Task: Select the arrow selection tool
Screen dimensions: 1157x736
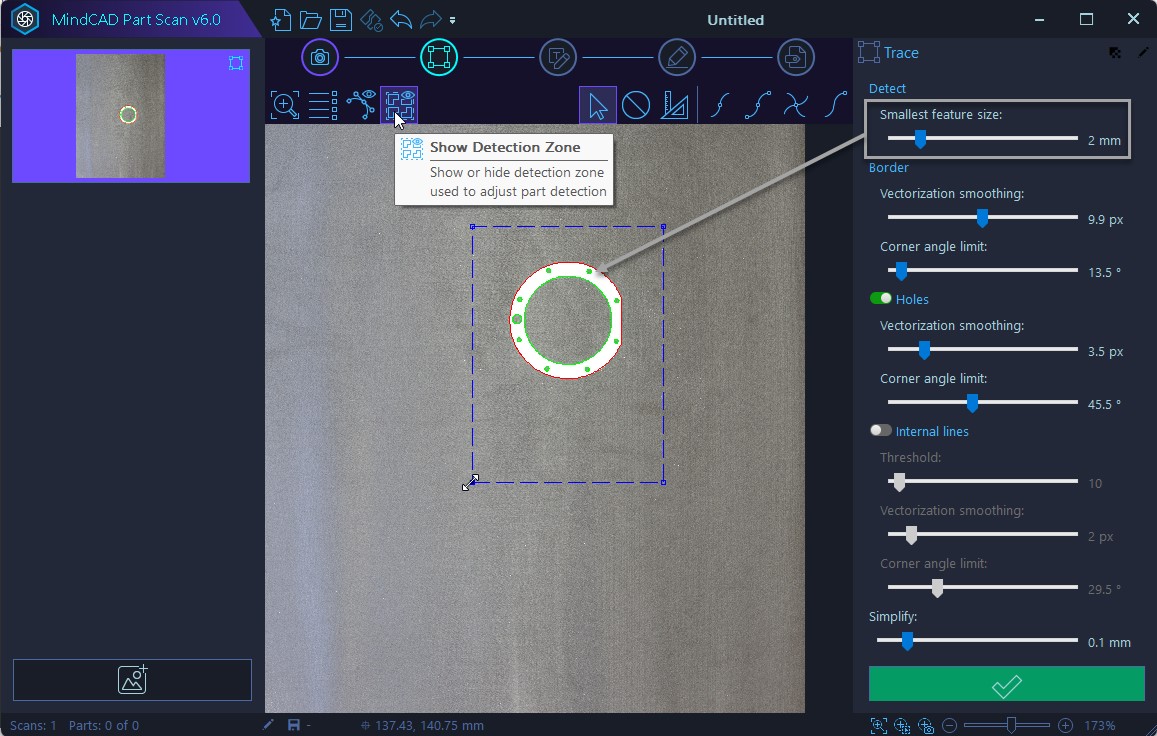Action: [x=597, y=105]
